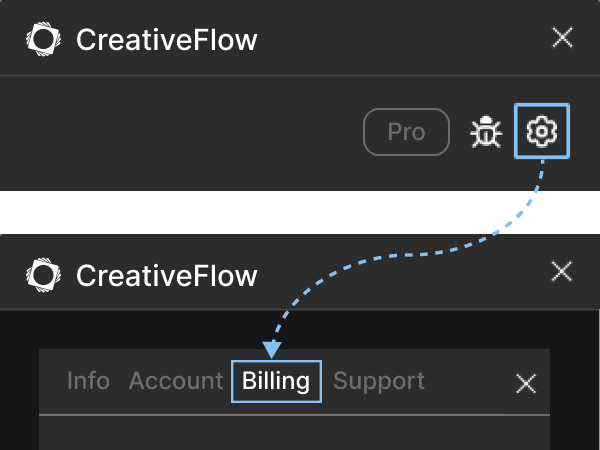Click the Pro badge button
Screen dimensions: 600x450
click(406, 132)
